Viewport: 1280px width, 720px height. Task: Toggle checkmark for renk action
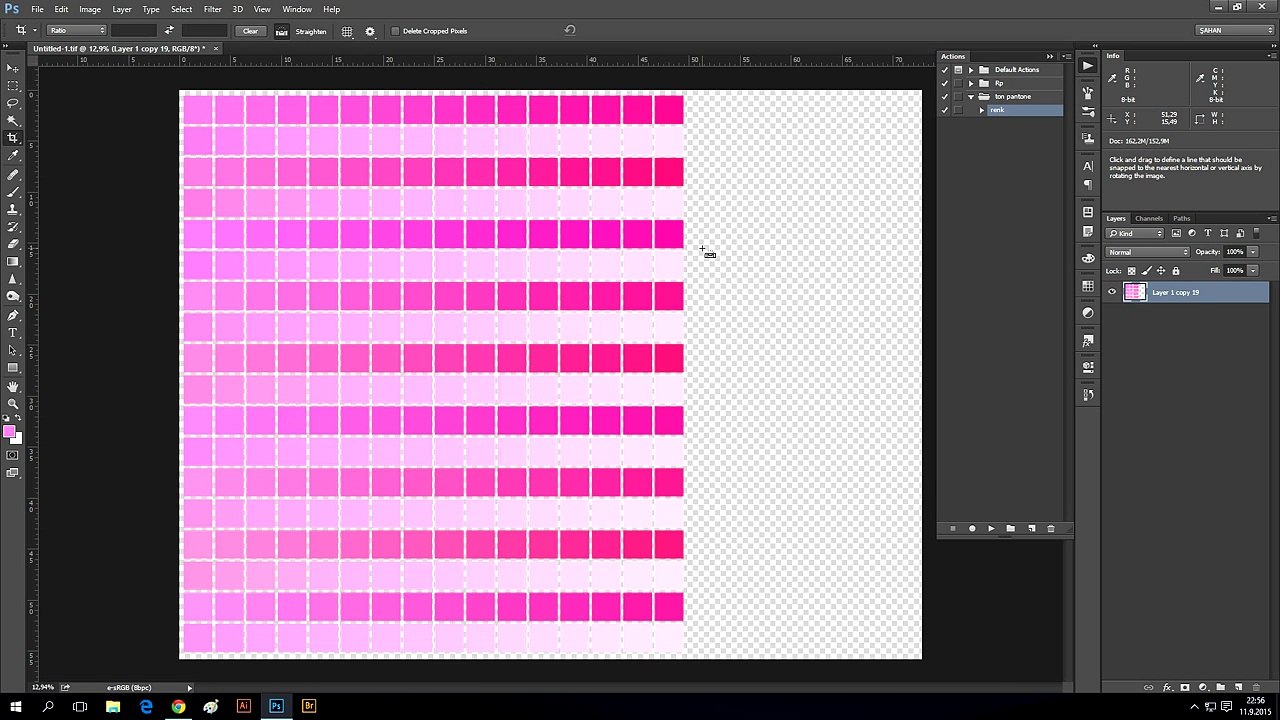pos(945,110)
